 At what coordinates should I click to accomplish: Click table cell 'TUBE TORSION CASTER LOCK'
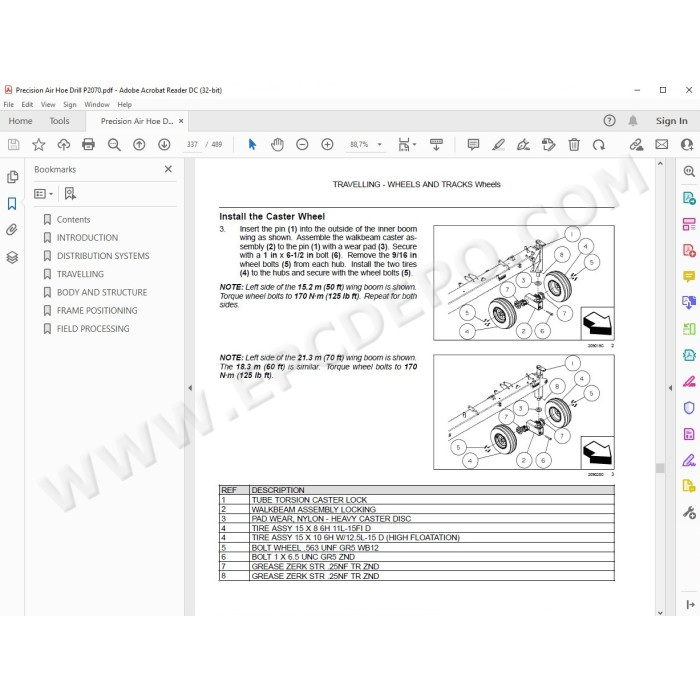(x=309, y=500)
